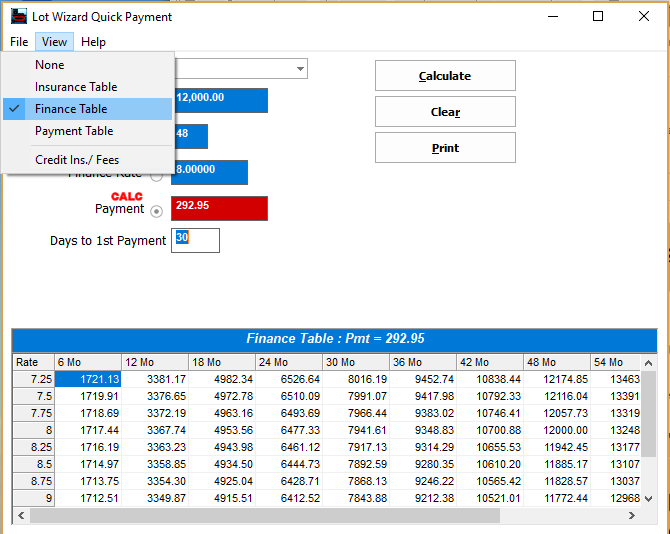670x534 pixels.
Task: Click the Finance Table : Pmt = 292.95 banner
Action: 335,339
